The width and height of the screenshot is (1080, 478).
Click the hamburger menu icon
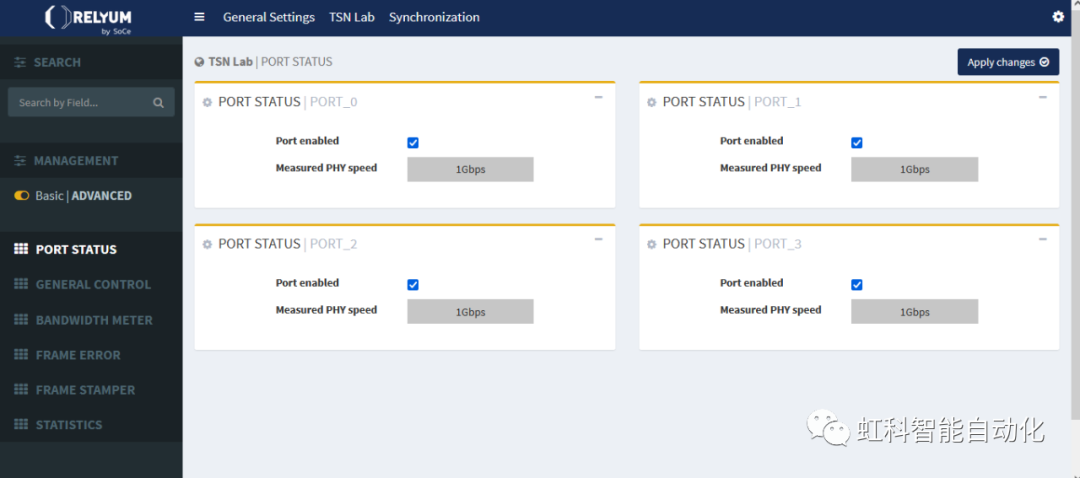click(199, 17)
